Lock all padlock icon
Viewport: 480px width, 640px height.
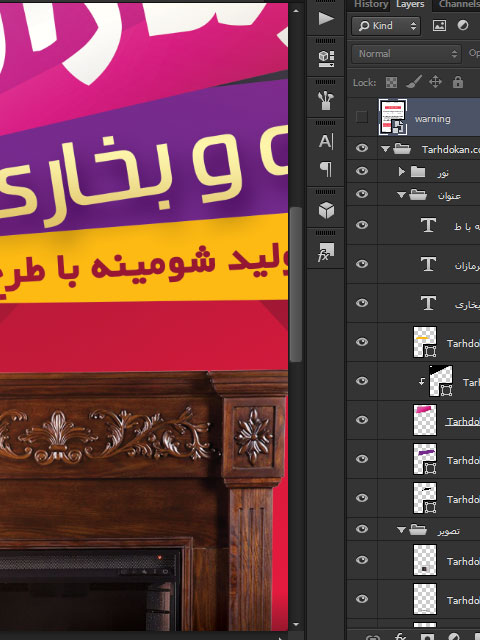coord(458,82)
